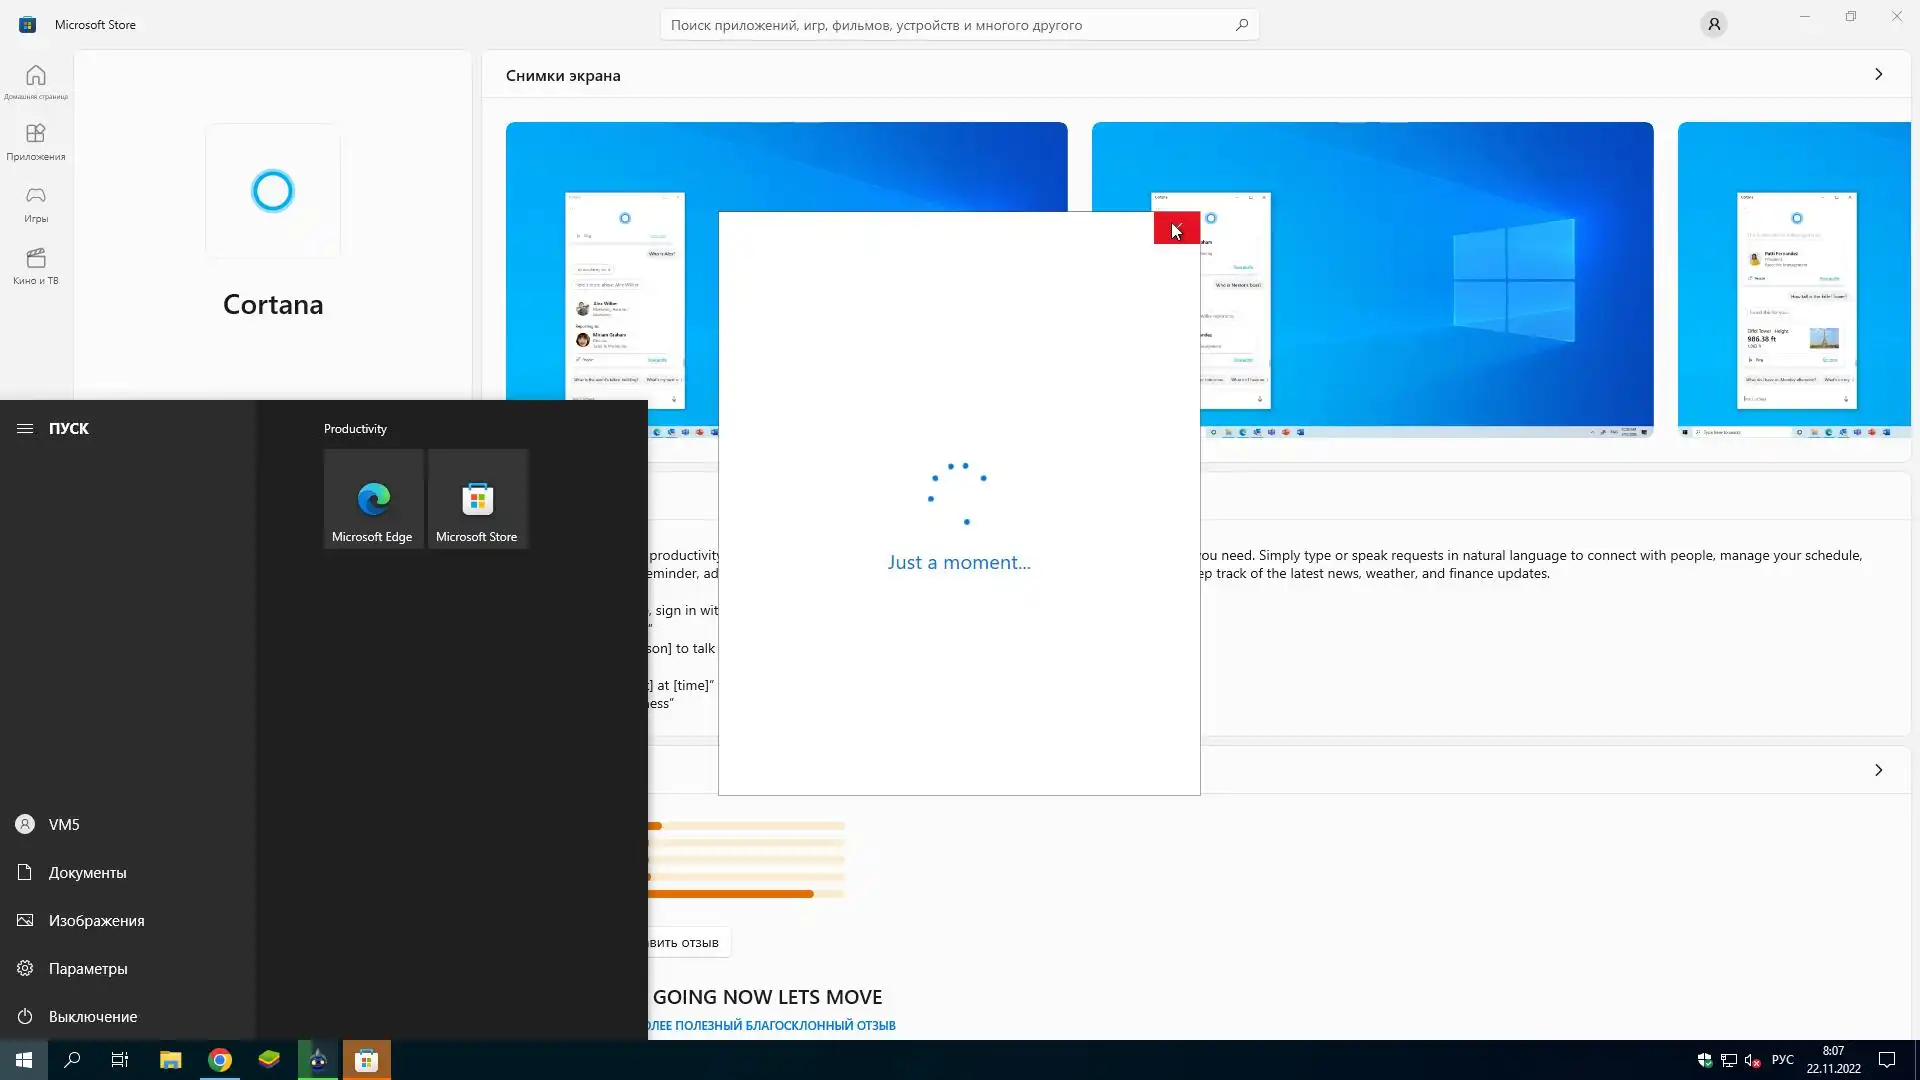This screenshot has width=1920, height=1080.
Task: Open the Apps section in sidebar
Action: 36,142
